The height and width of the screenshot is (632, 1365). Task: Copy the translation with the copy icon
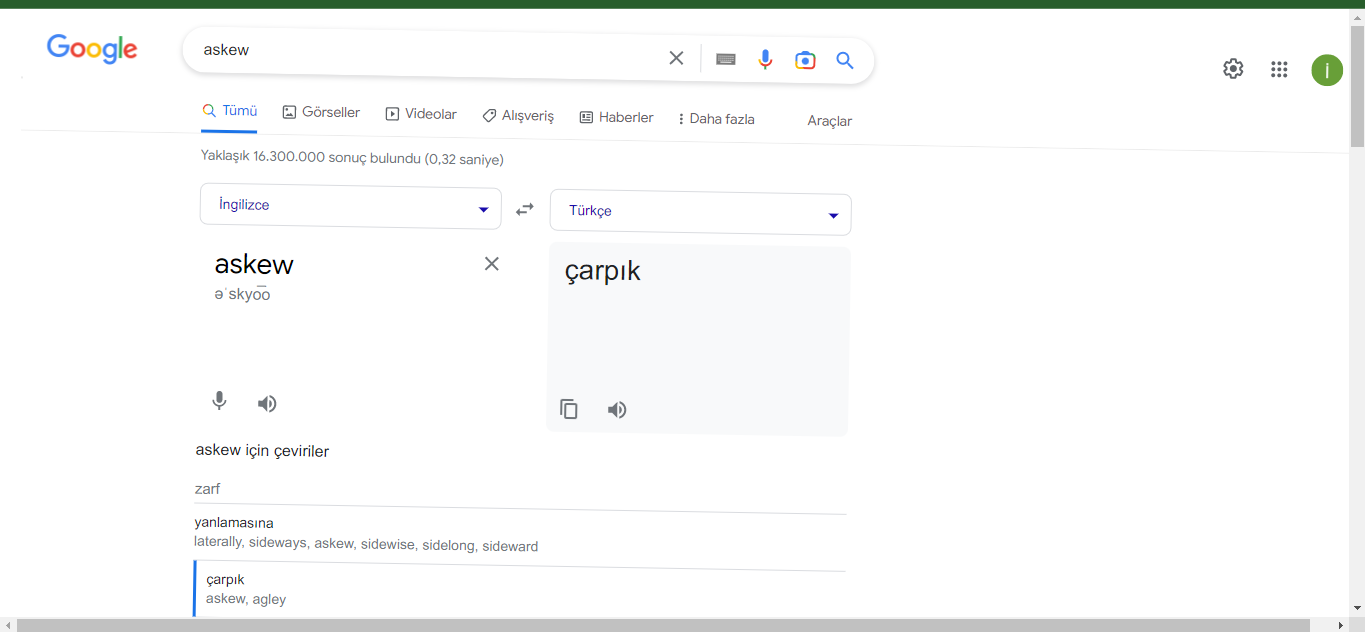[x=569, y=409]
